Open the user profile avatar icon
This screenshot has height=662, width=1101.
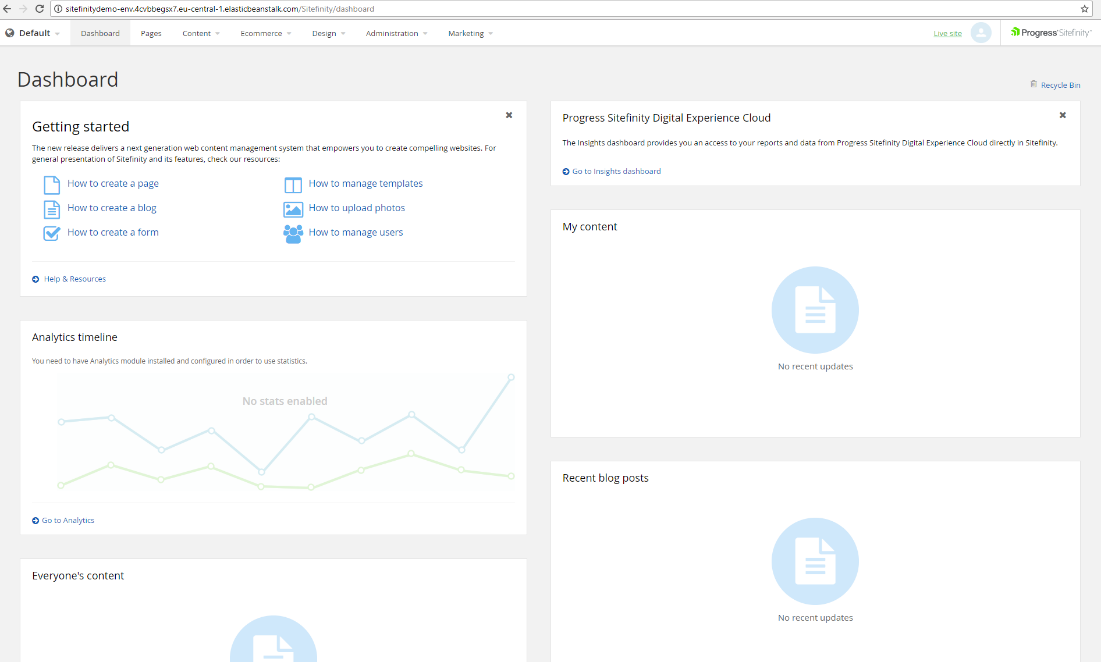(981, 33)
